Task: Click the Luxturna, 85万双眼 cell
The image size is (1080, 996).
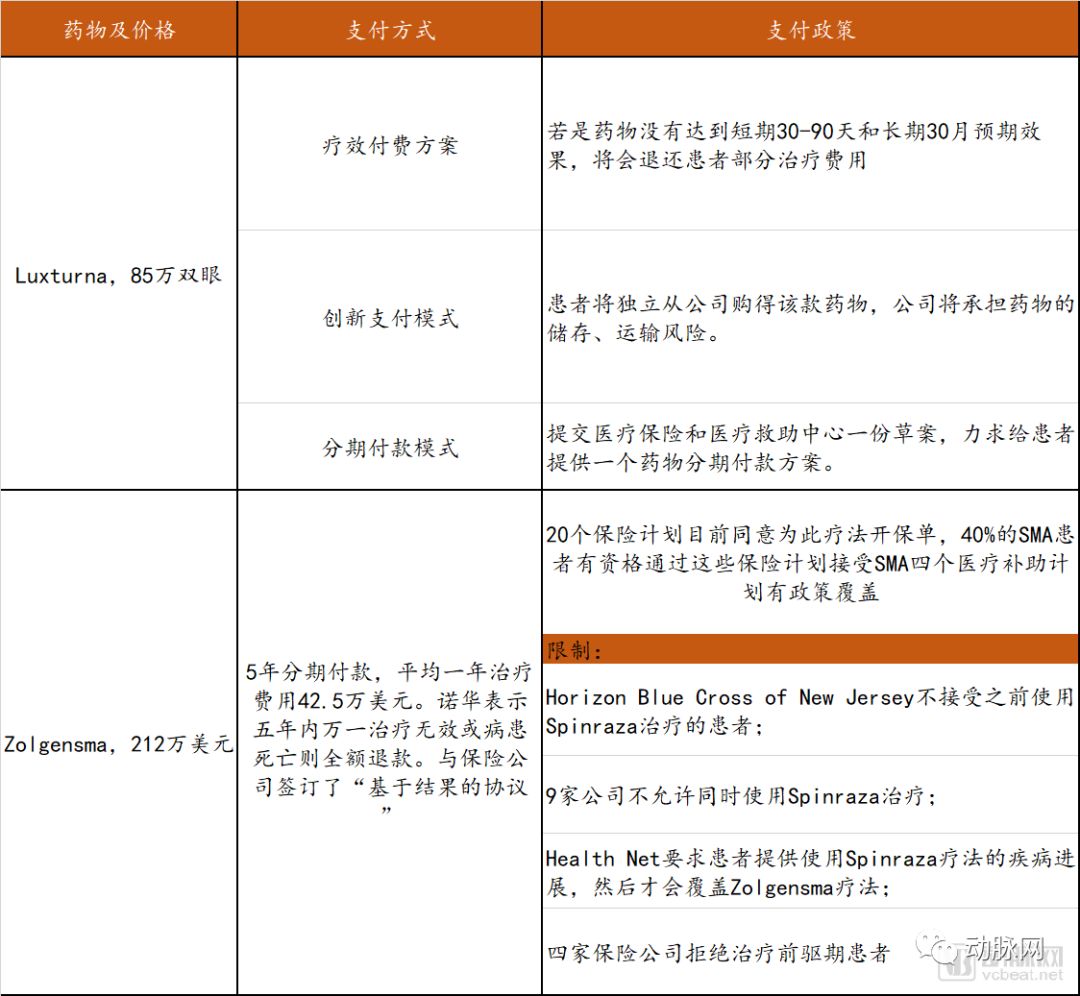Action: tap(119, 275)
